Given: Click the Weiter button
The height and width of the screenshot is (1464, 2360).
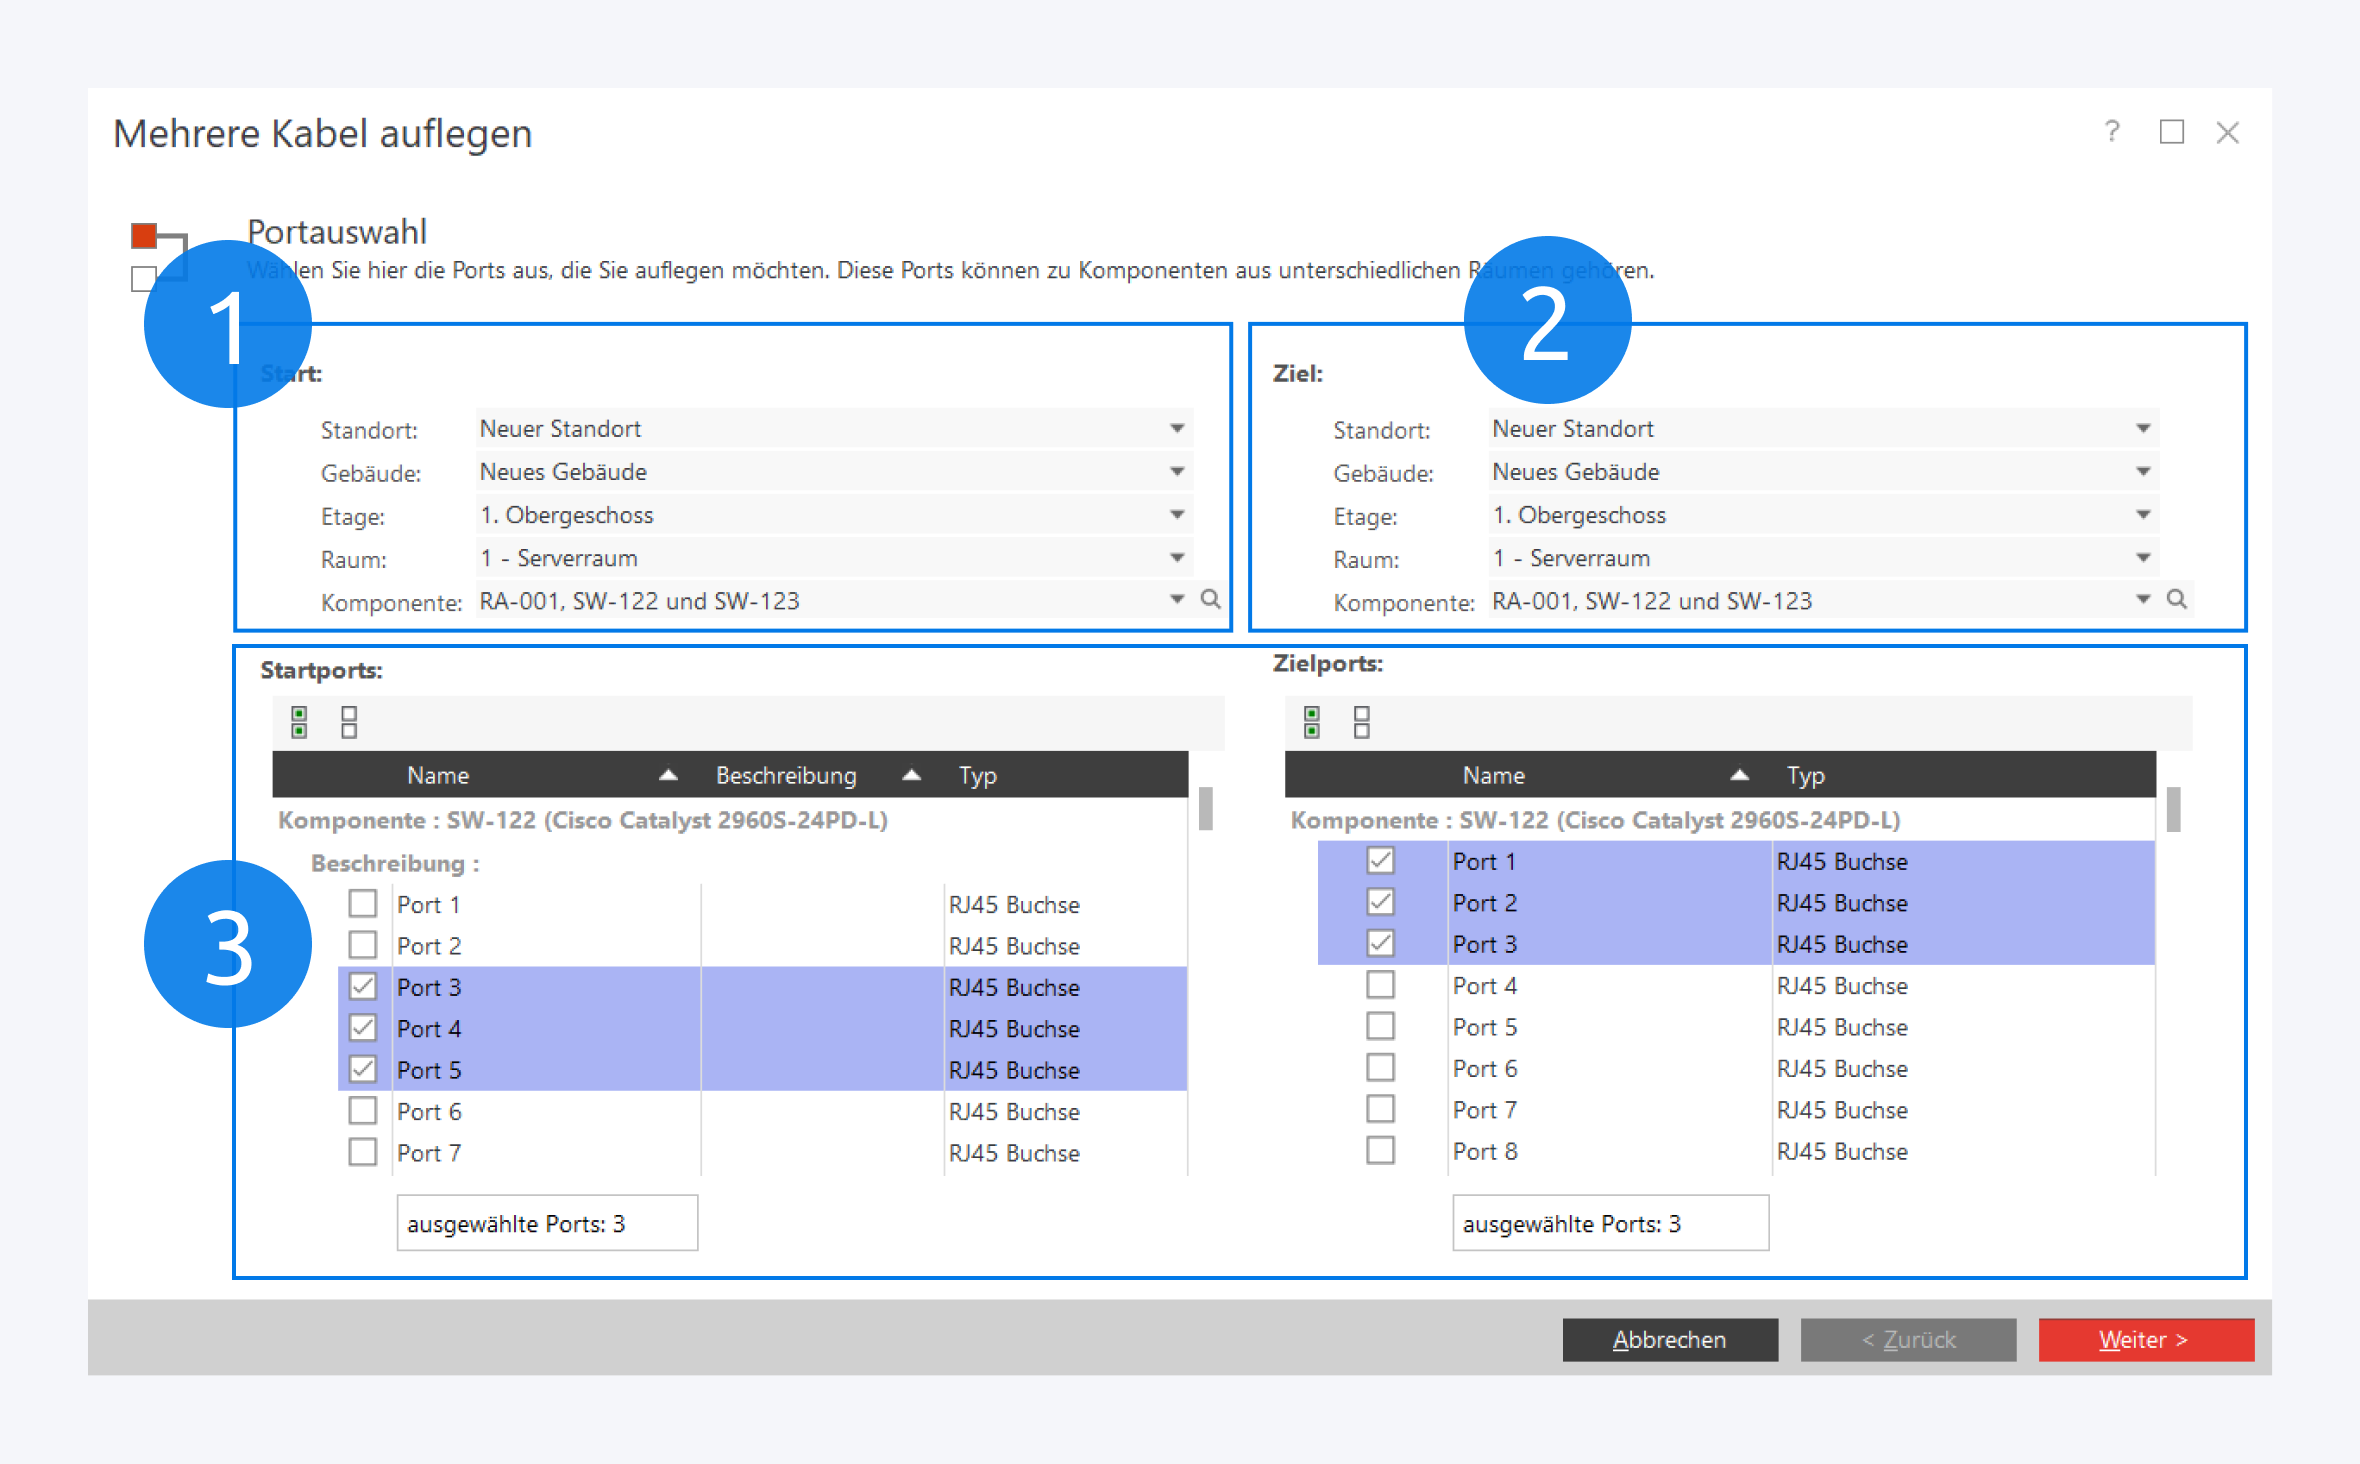Looking at the screenshot, I should (x=2146, y=1339).
